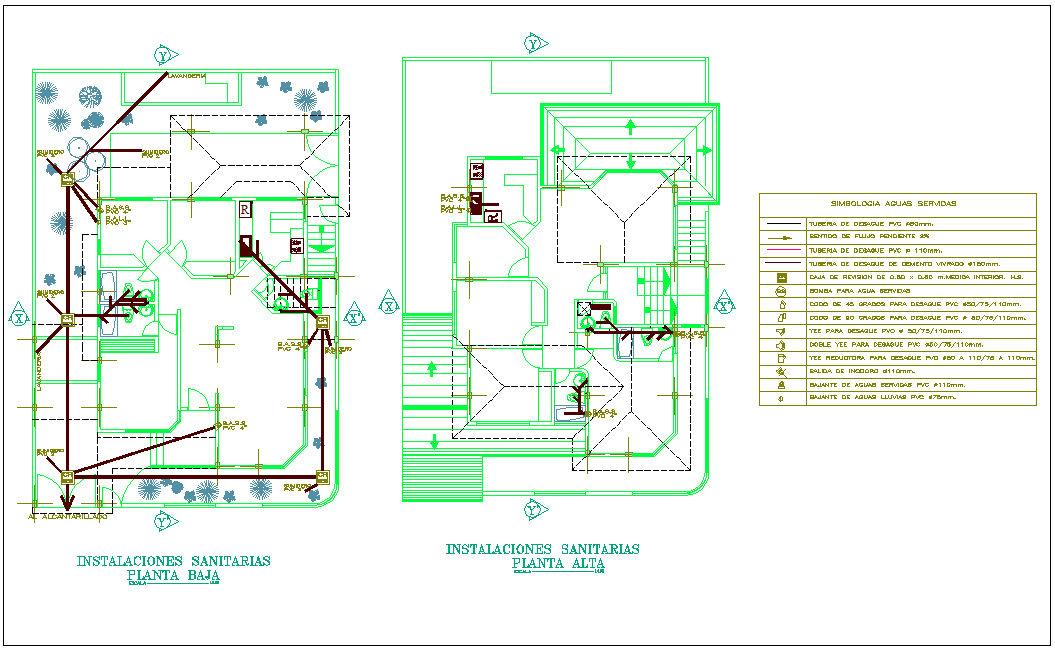Click the bomba para aguas servidas icon
1055x648 pixels.
[x=781, y=290]
